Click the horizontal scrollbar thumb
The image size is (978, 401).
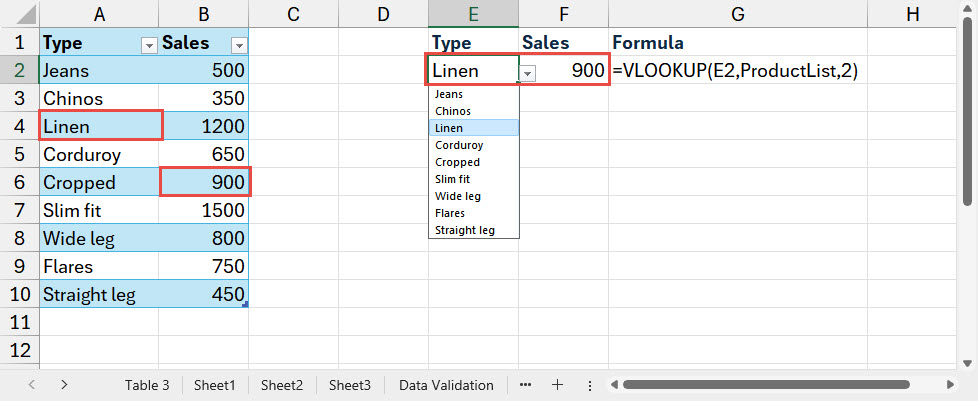pos(780,385)
